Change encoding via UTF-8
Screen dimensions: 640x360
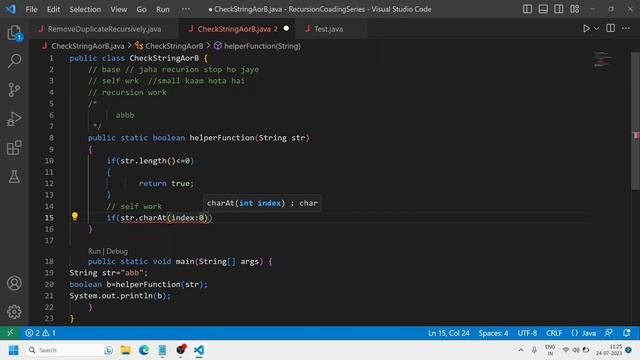527,333
